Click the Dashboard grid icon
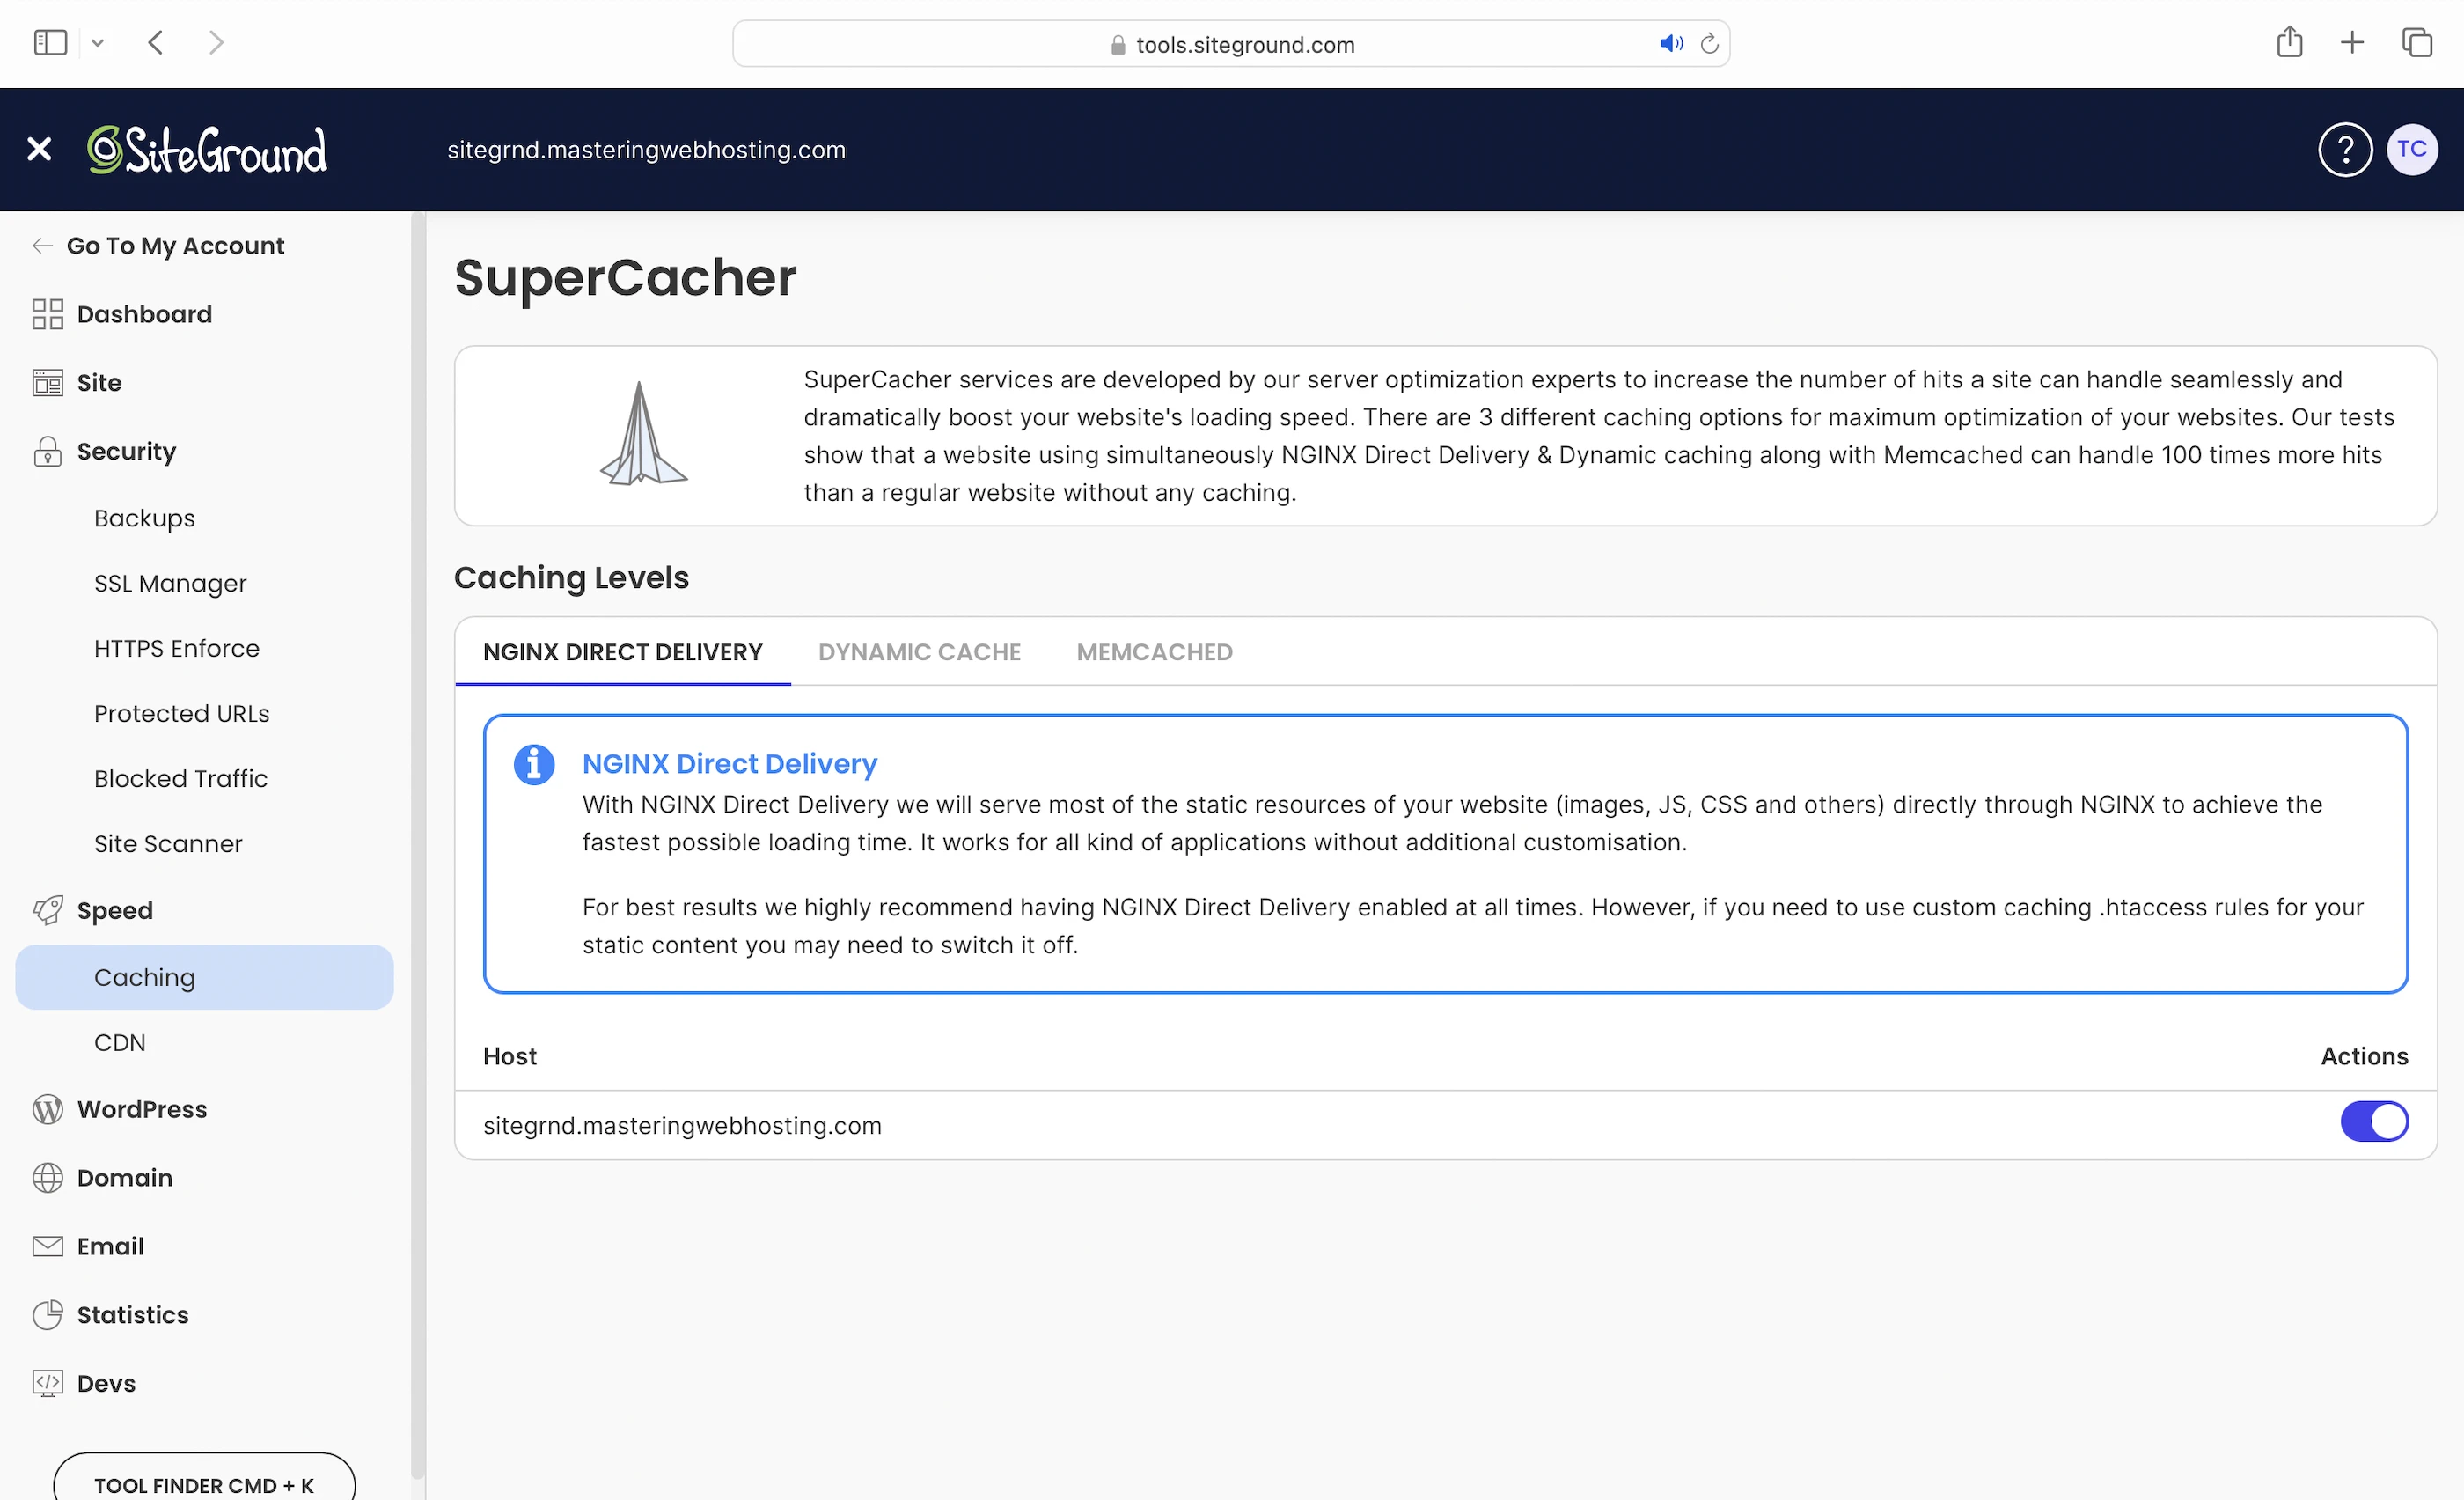 [x=47, y=314]
